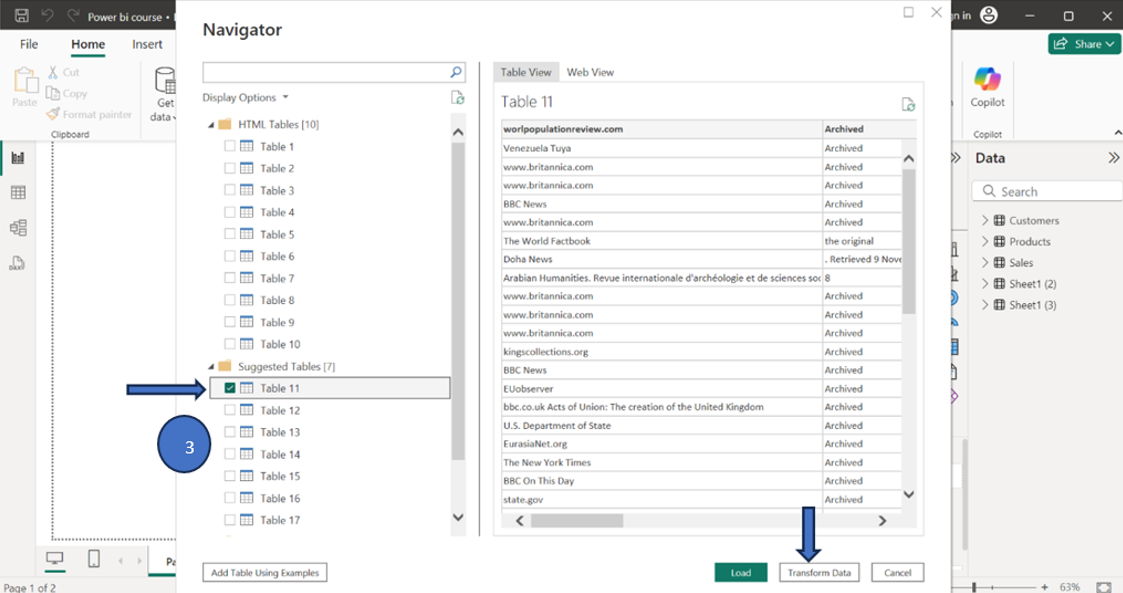Screen dimensions: 1123x593
Task: Open the Display Options dropdown
Action: 245,98
